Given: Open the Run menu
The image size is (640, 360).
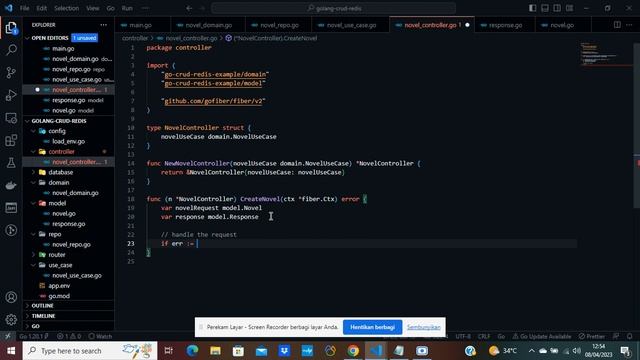Looking at the screenshot, I should 127,8.
